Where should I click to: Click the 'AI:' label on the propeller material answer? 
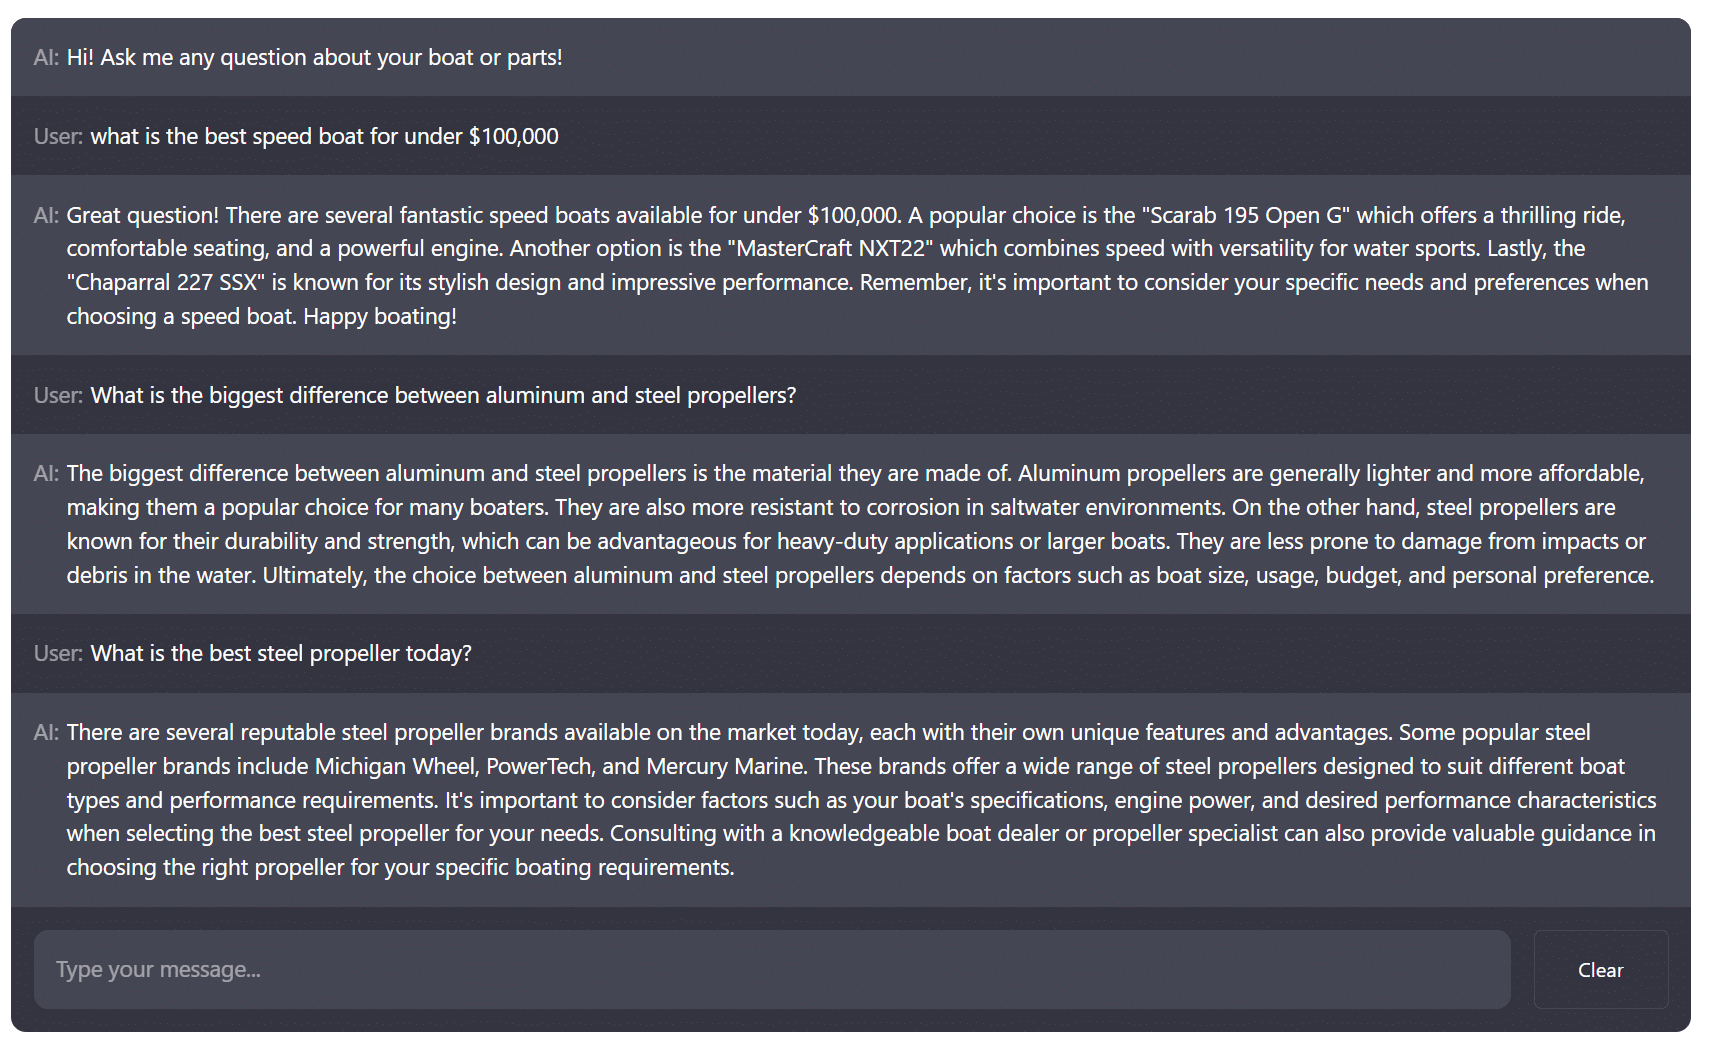point(46,473)
